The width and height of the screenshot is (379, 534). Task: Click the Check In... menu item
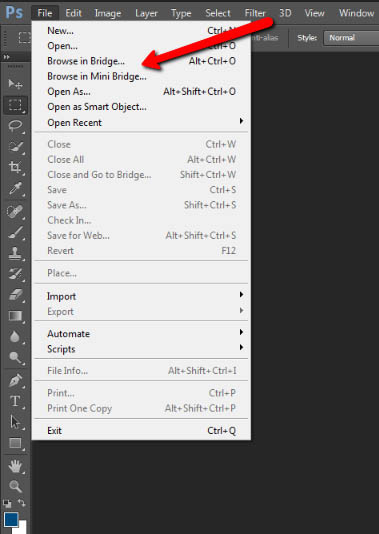coord(141,220)
